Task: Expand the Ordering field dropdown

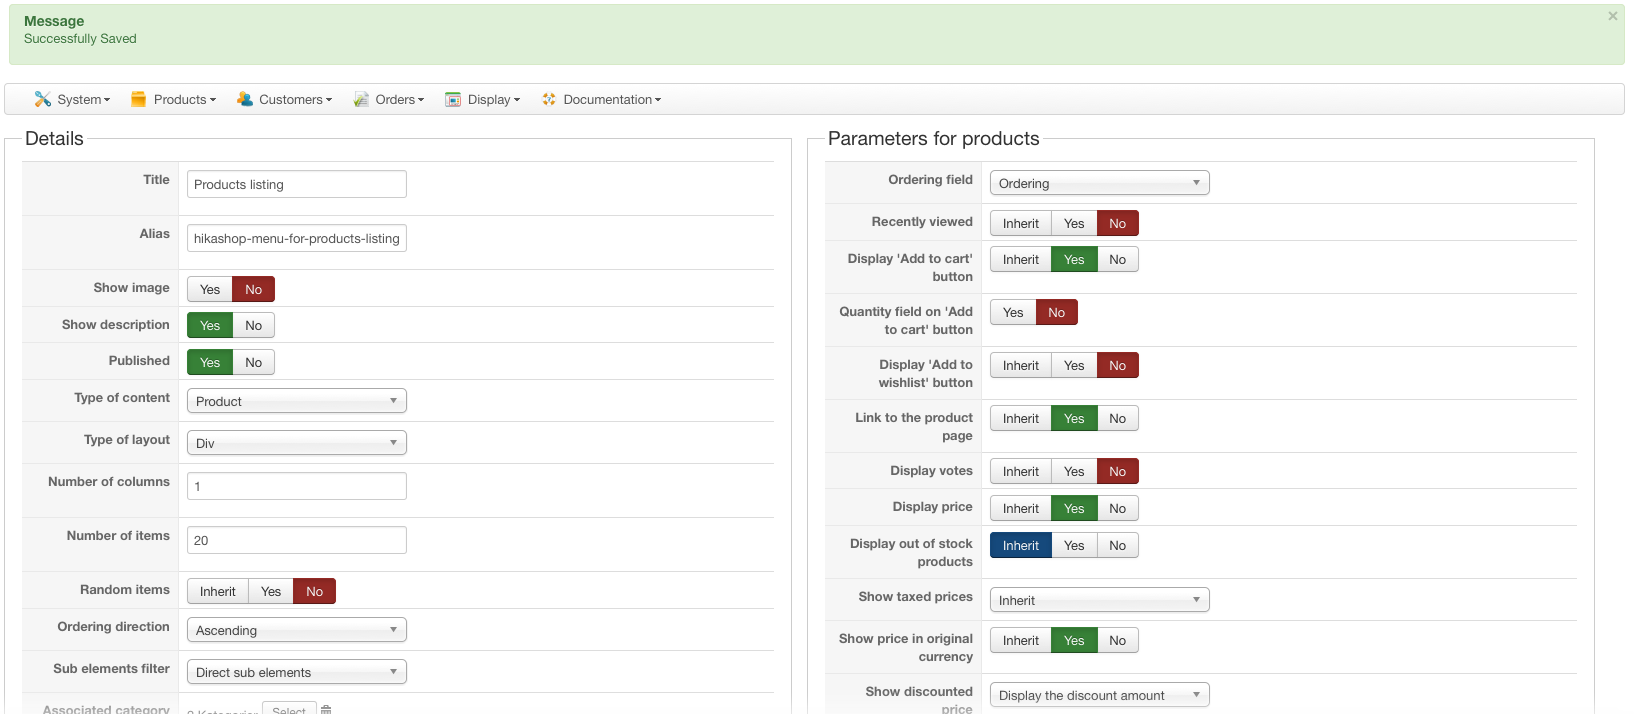Action: tap(1099, 183)
